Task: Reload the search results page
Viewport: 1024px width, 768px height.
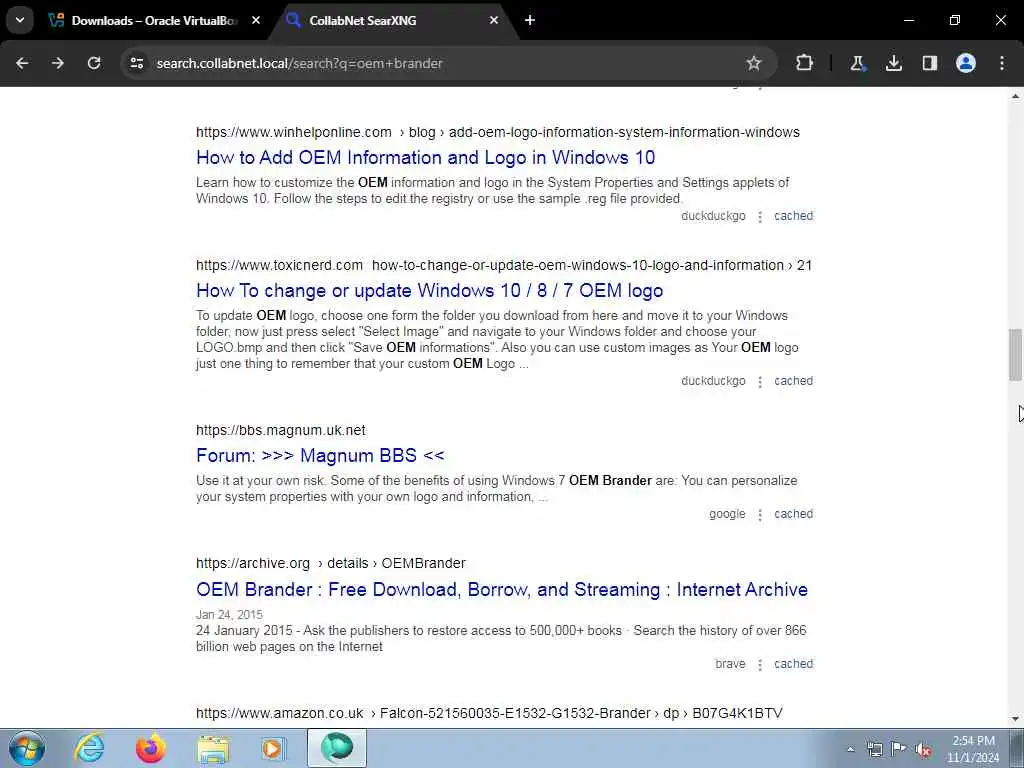Action: pyautogui.click(x=94, y=63)
